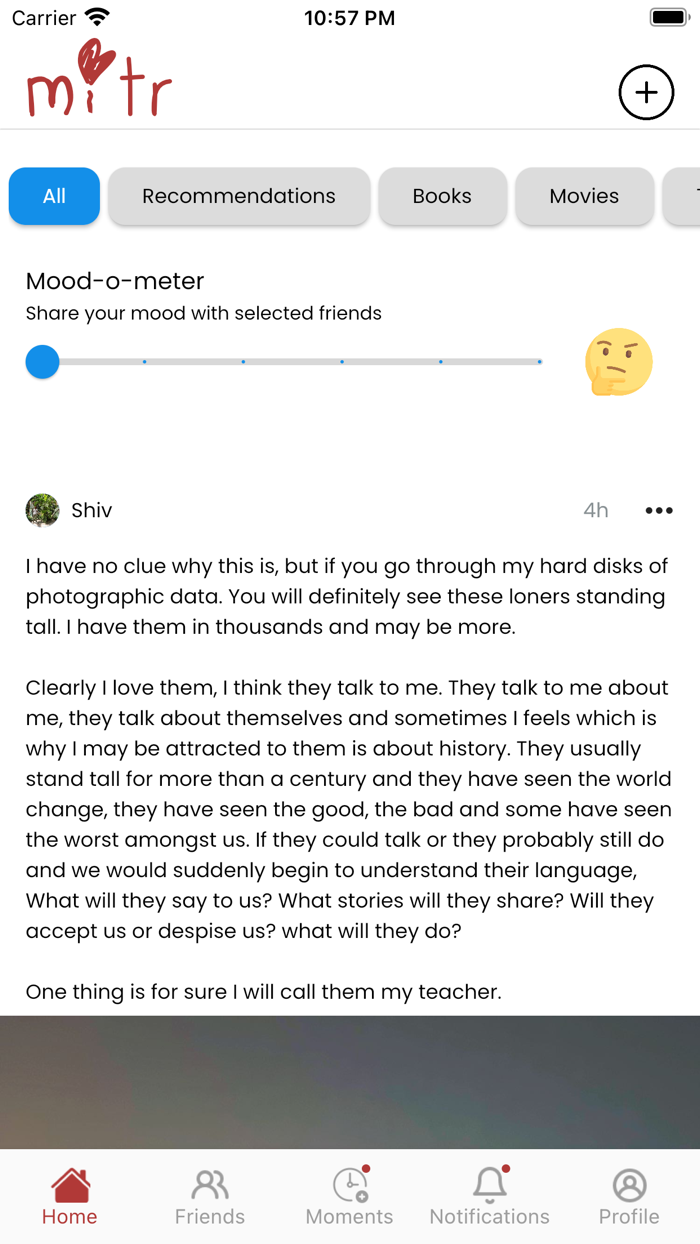The height and width of the screenshot is (1244, 700).
Task: Select the Books filter chip
Action: 442,196
